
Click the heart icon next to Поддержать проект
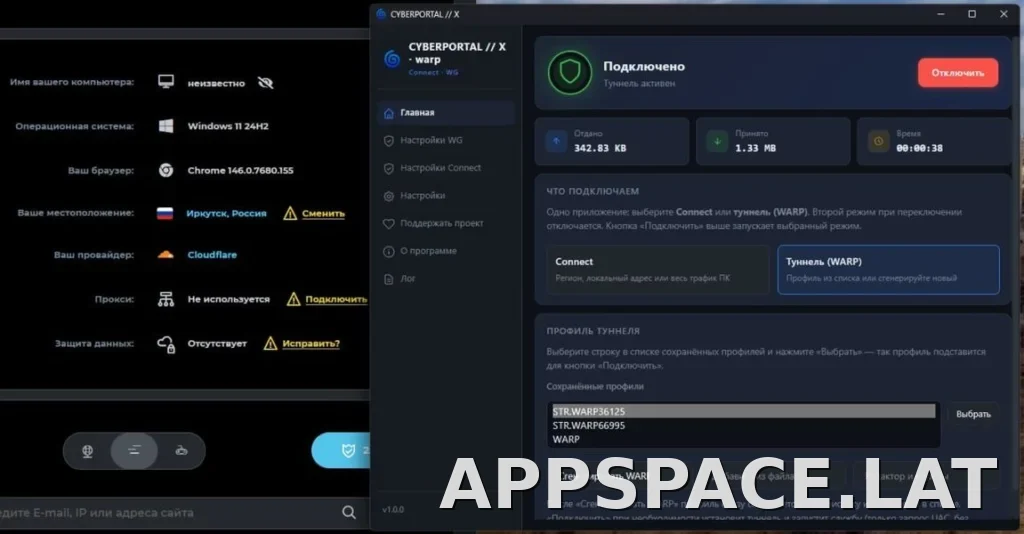pos(389,224)
